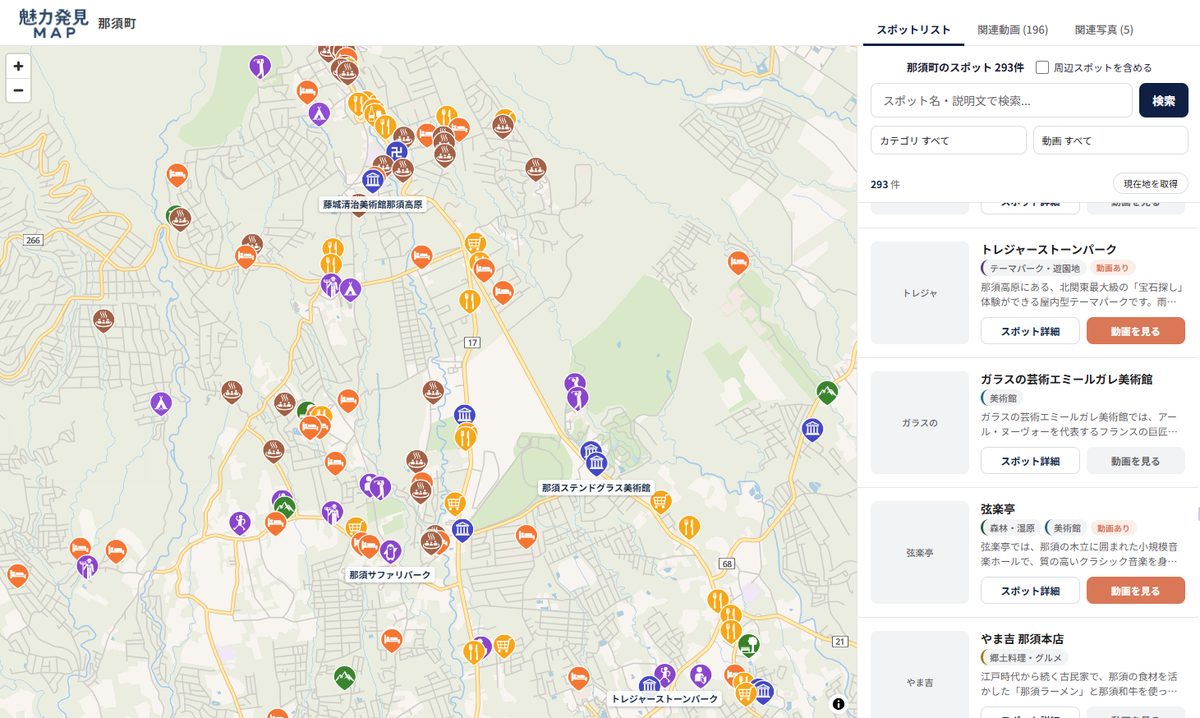
Task: Focus the spot name search field
Action: 1001,101
